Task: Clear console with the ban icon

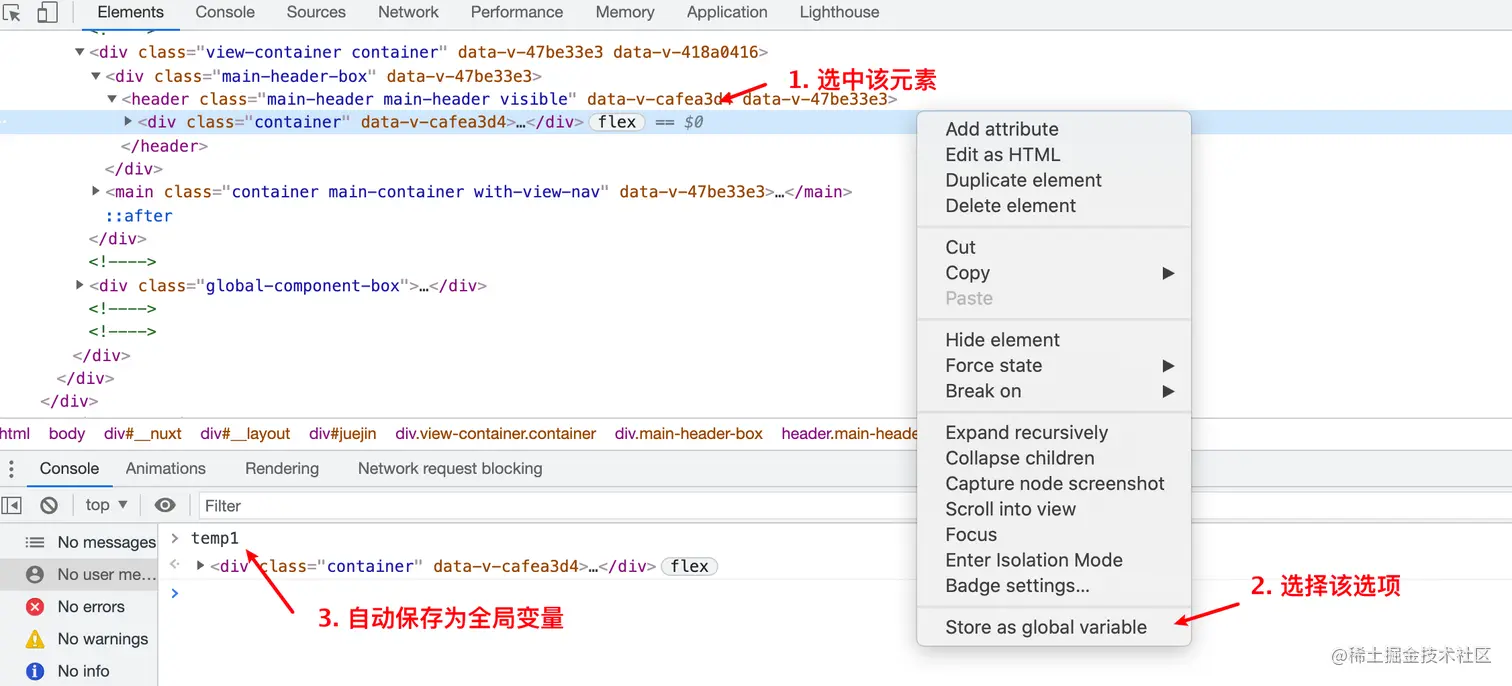Action: [49, 505]
